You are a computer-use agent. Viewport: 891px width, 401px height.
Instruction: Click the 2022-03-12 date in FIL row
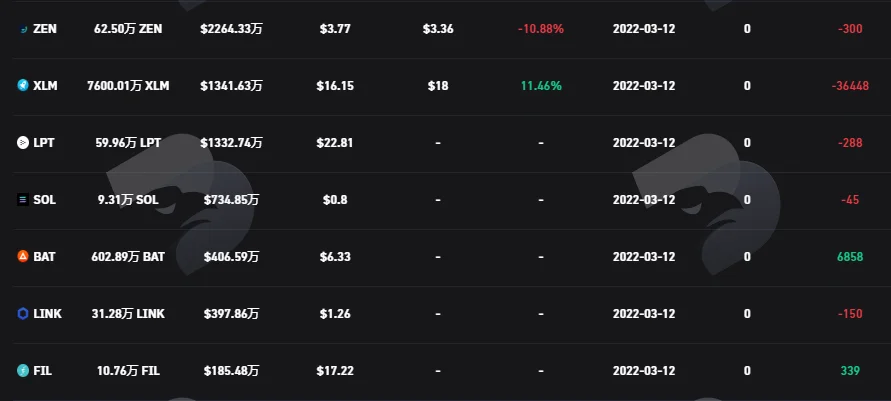tap(644, 371)
